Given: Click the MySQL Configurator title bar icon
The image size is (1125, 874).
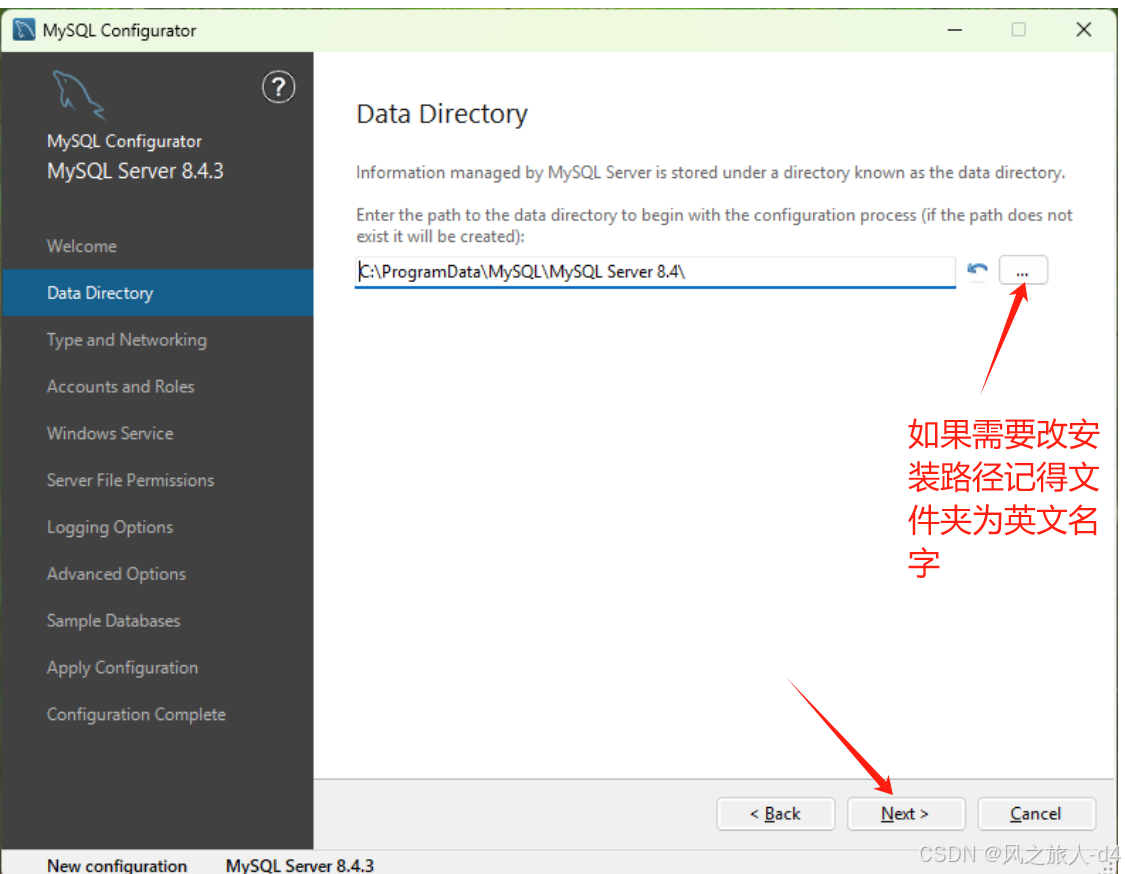Looking at the screenshot, I should click(24, 30).
